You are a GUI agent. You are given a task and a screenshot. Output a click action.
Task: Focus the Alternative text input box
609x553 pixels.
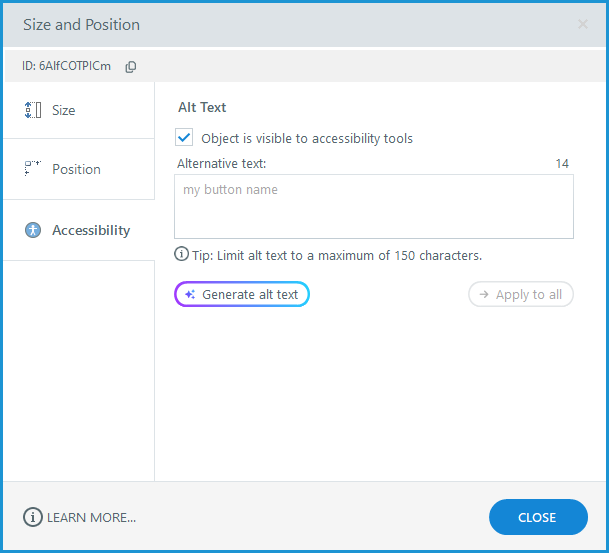click(373, 207)
